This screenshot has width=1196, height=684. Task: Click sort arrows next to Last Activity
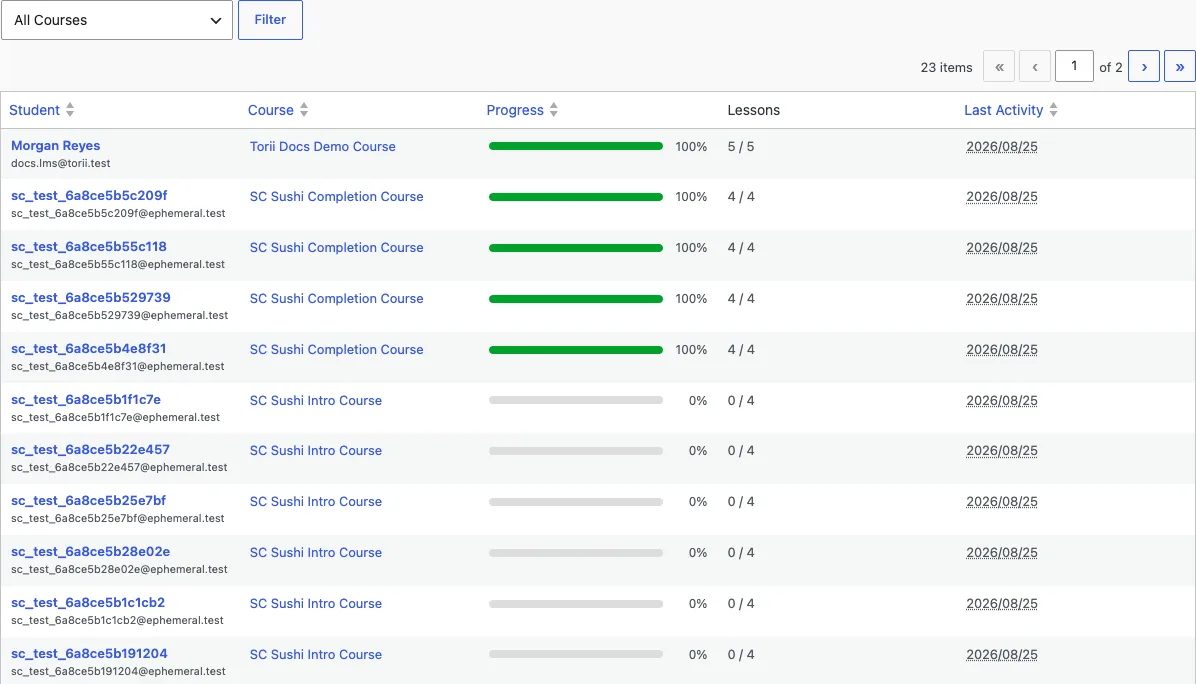[1053, 110]
